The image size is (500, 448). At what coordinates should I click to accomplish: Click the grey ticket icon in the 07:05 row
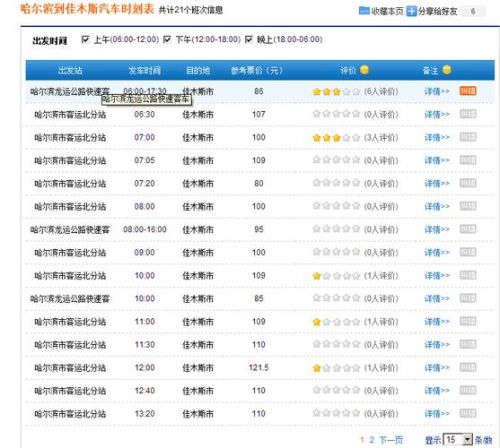pyautogui.click(x=468, y=160)
